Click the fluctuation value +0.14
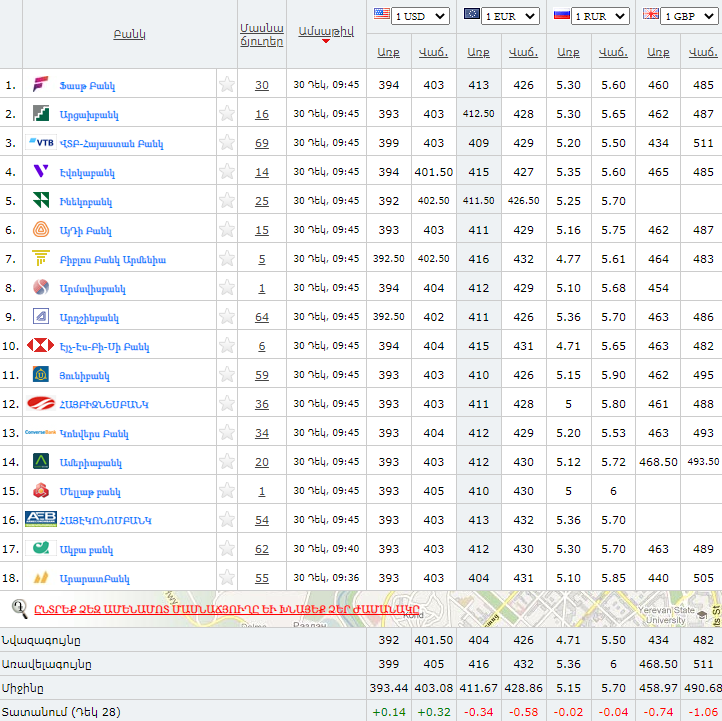Viewport: 722px width, 721px height. coord(389,712)
